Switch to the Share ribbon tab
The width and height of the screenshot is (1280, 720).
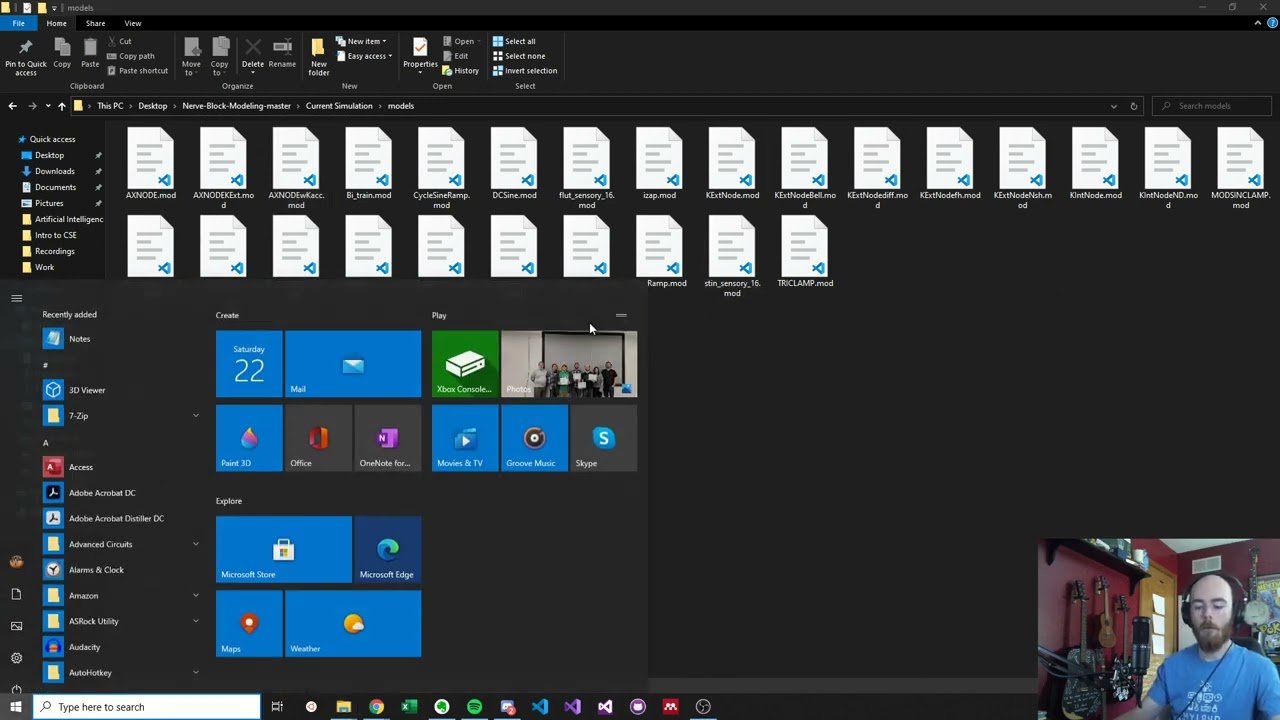(95, 23)
